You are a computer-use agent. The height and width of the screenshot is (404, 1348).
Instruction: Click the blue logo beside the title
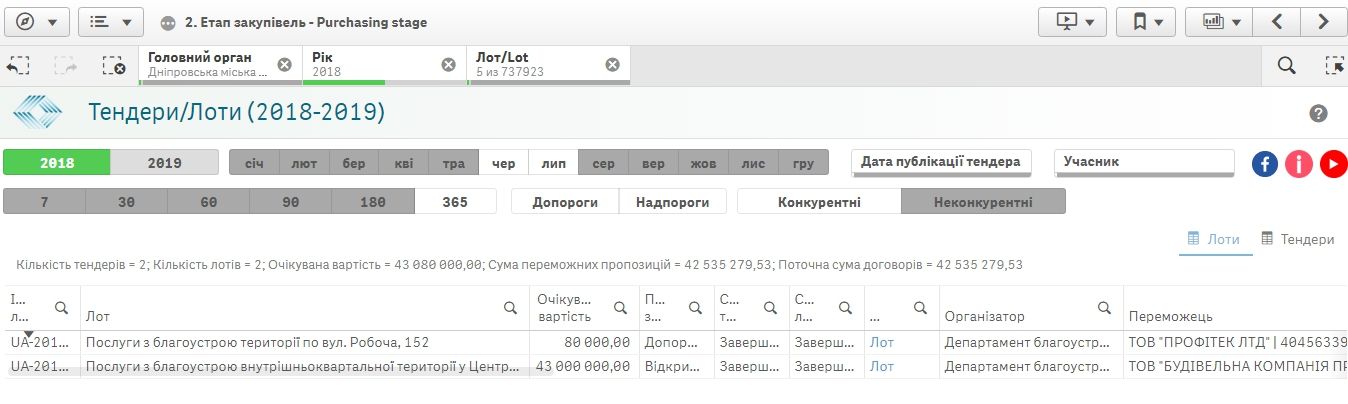tap(37, 111)
